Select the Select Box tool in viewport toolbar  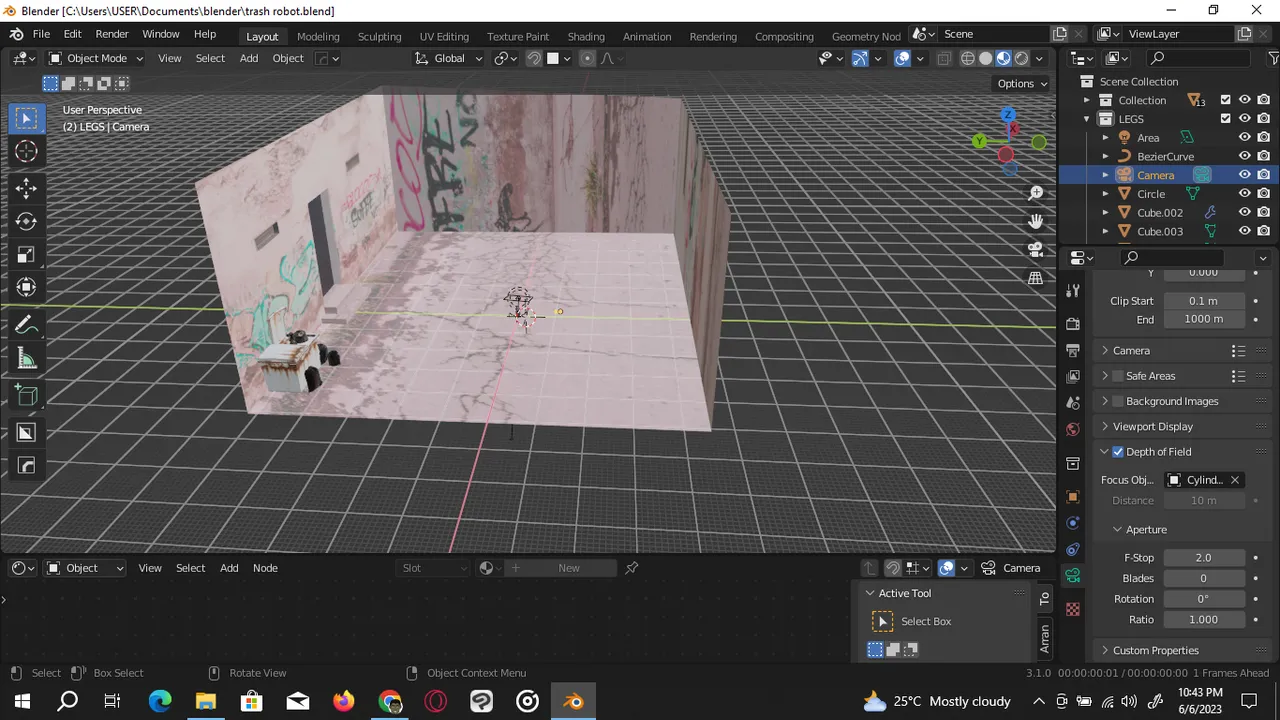pos(27,118)
